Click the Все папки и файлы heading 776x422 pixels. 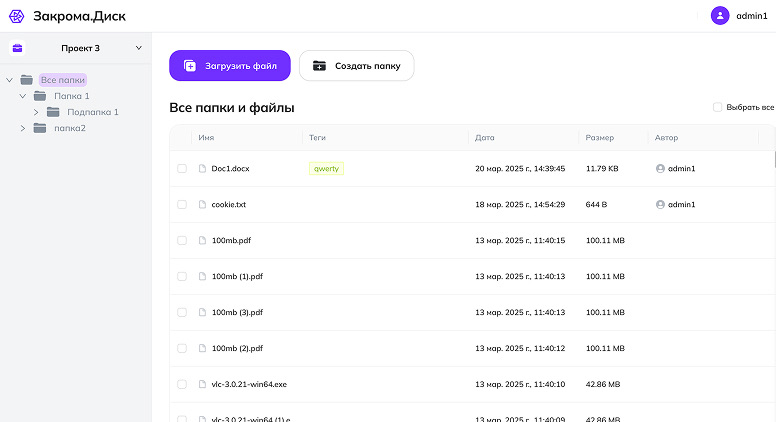coord(232,107)
